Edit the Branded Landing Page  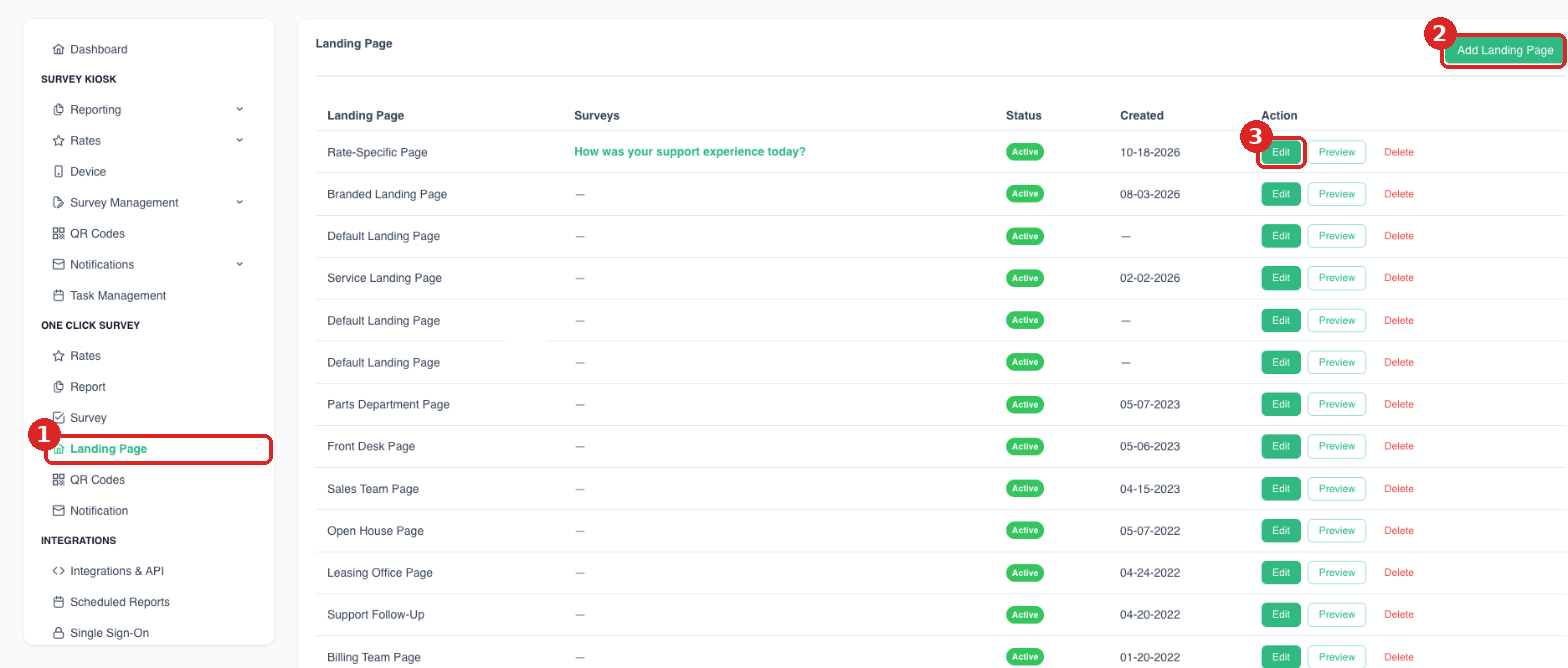click(1281, 194)
